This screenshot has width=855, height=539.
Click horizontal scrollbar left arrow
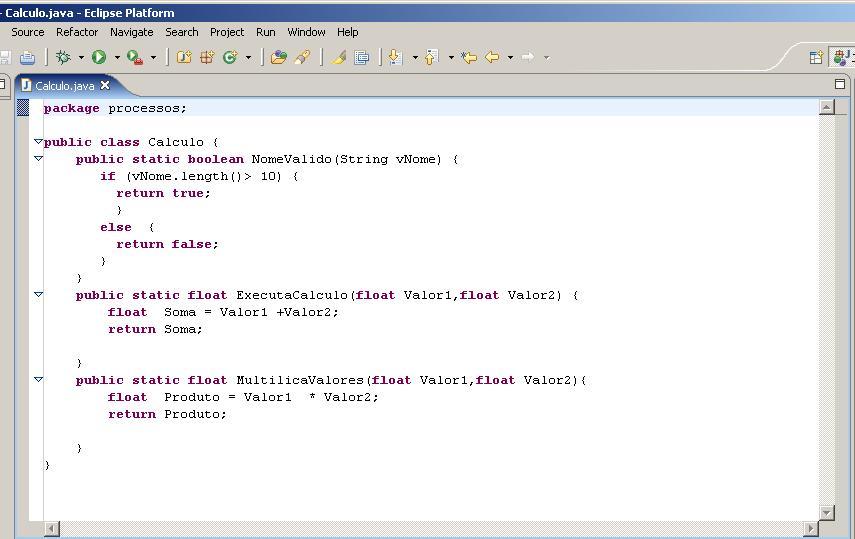click(x=52, y=528)
